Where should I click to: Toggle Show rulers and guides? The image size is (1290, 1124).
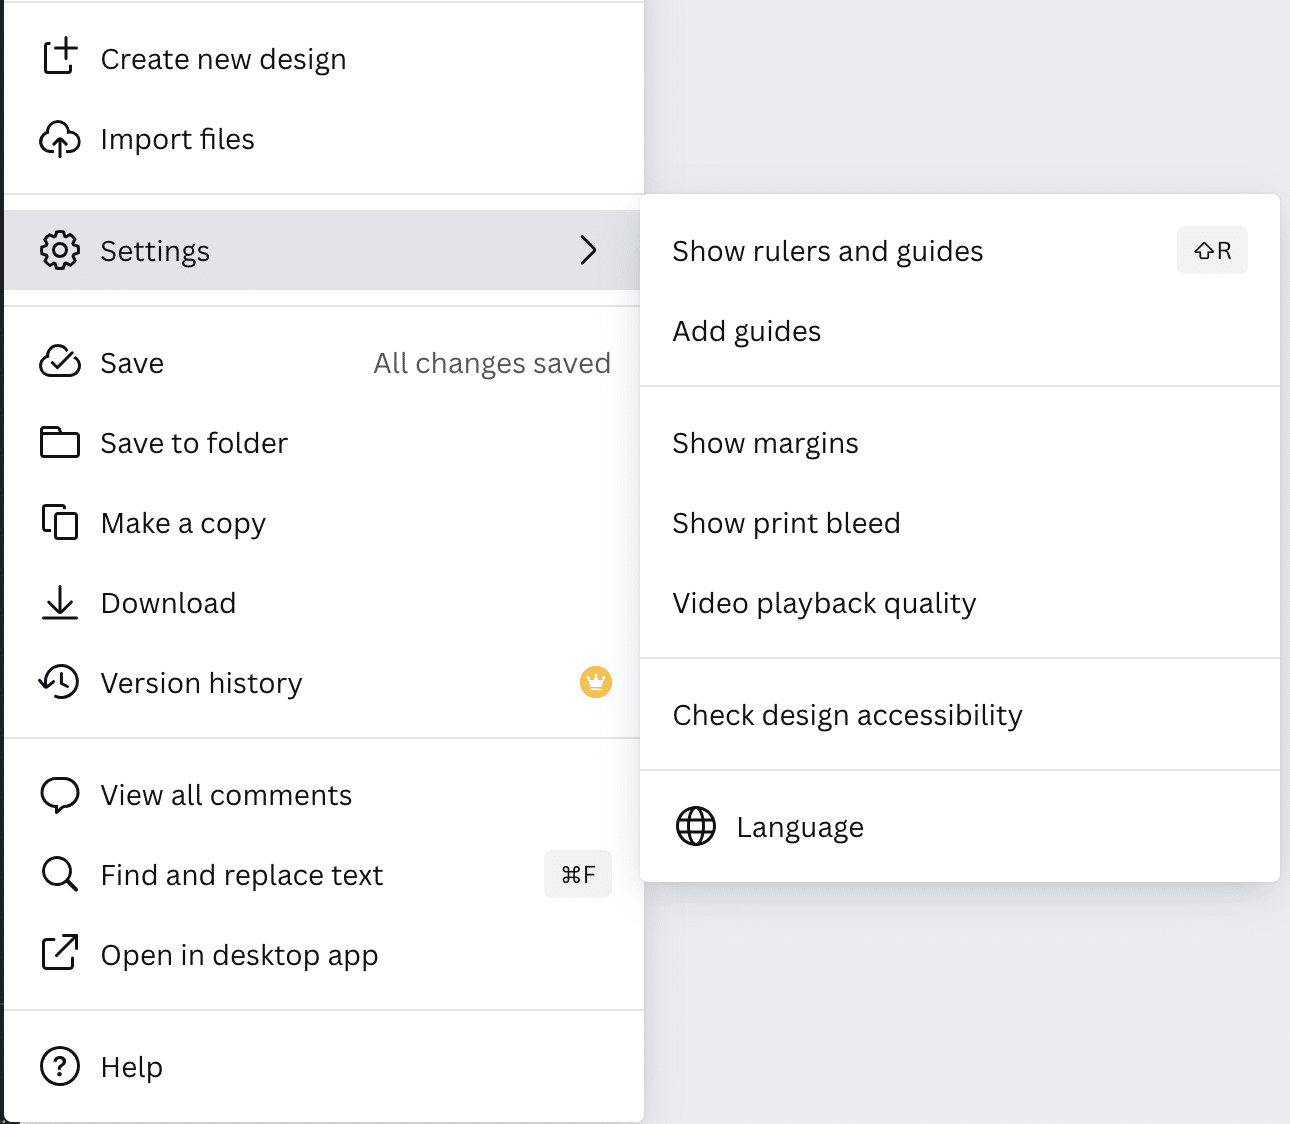pyautogui.click(x=827, y=251)
